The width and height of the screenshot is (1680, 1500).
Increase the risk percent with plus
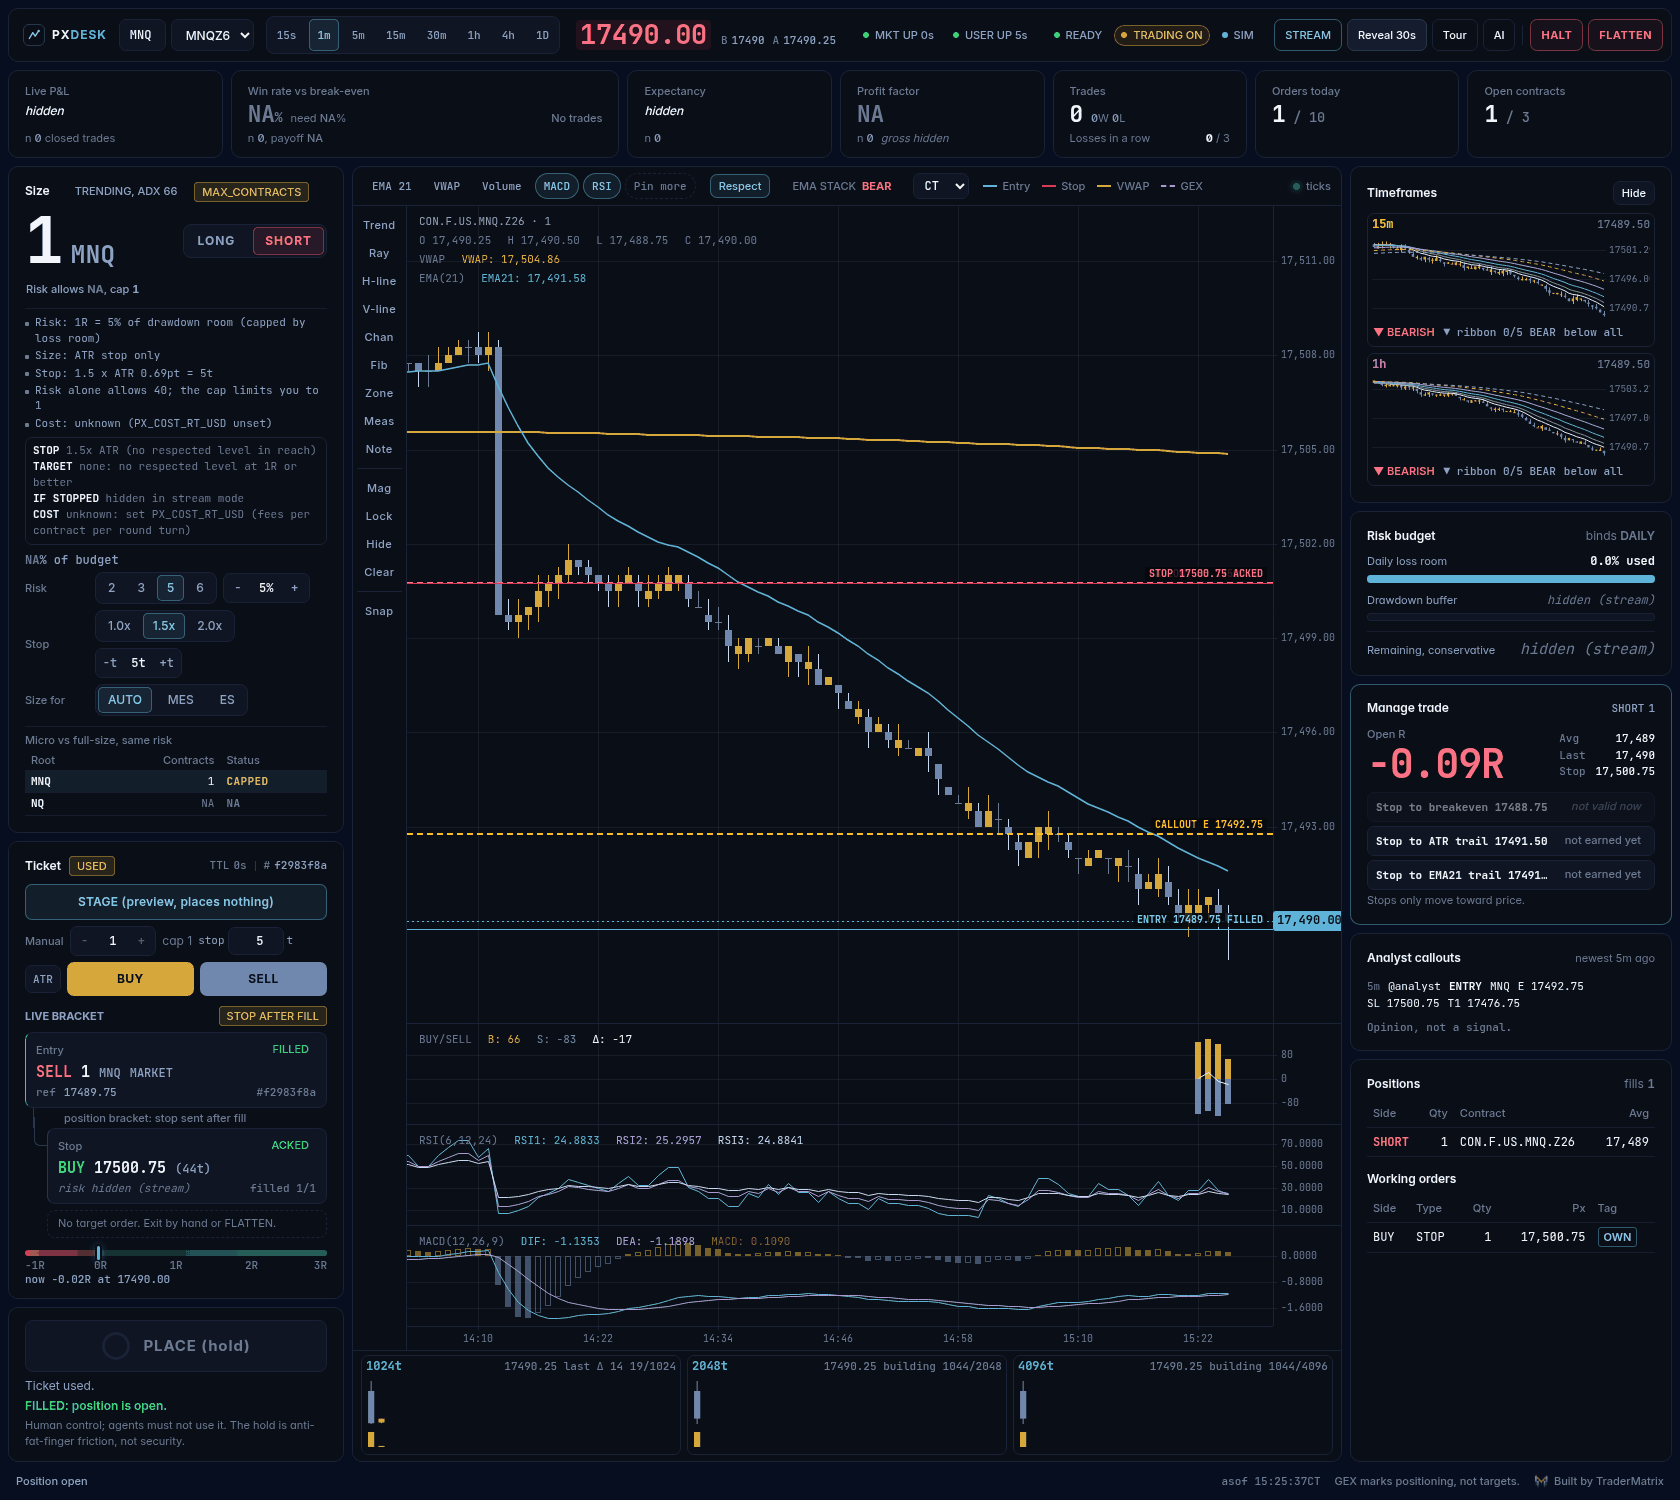294,588
